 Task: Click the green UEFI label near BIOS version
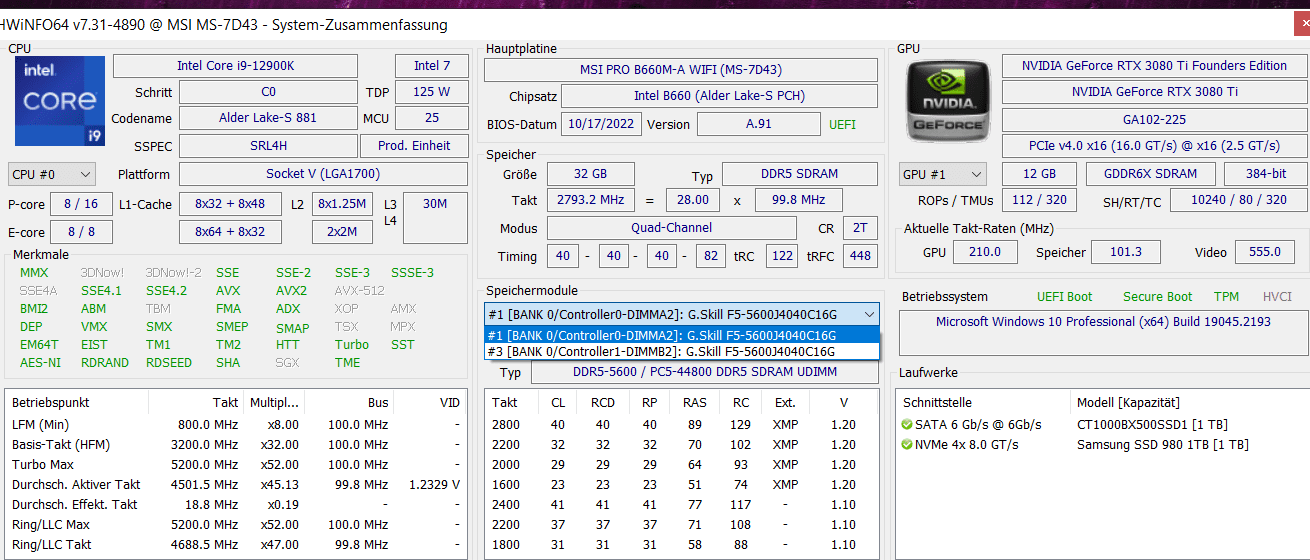pos(843,125)
